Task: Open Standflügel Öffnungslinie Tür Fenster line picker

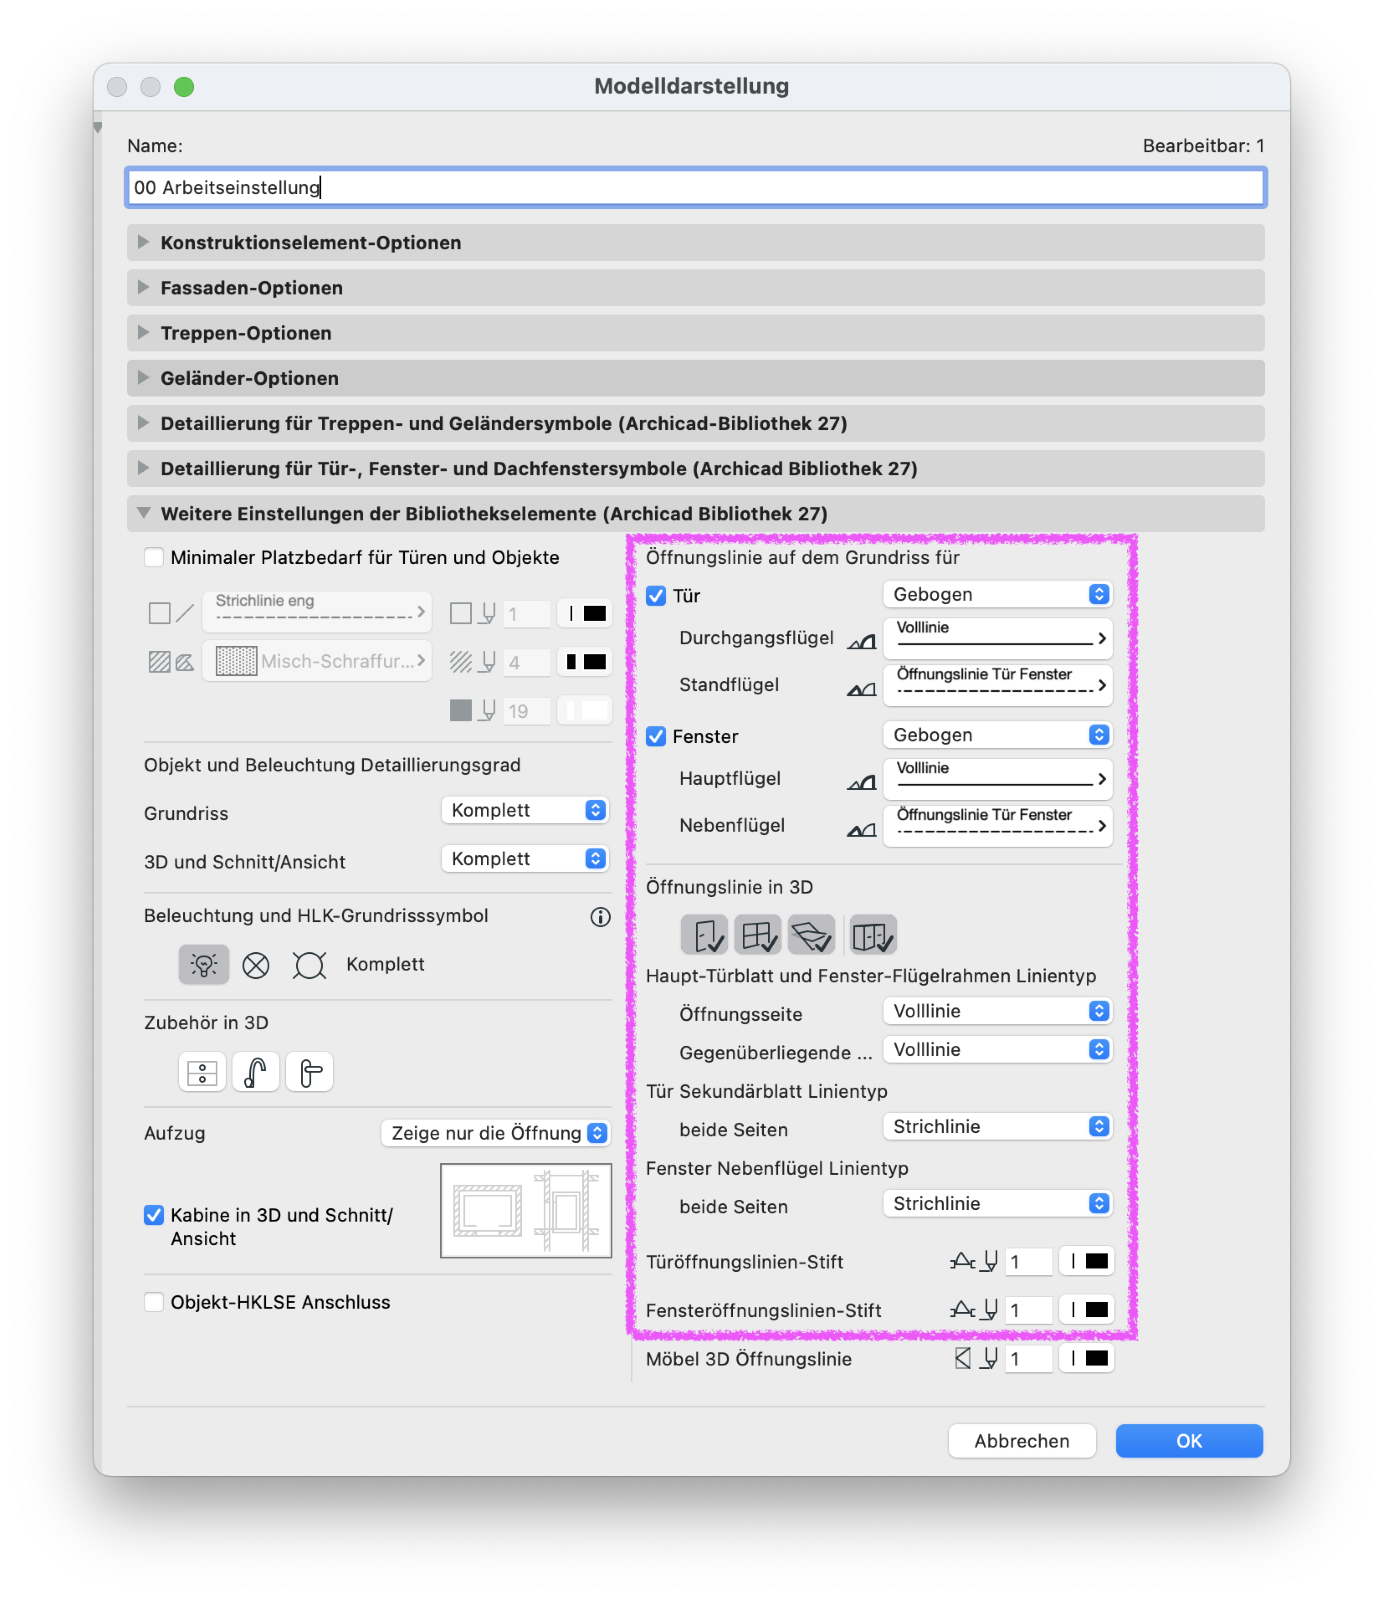Action: click(x=998, y=685)
